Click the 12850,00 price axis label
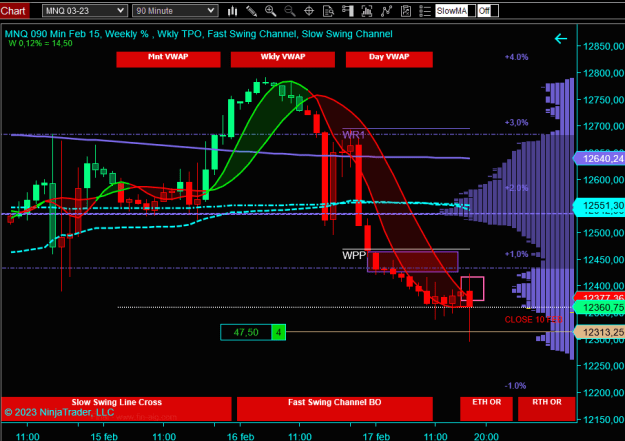625x441 pixels. (603, 46)
